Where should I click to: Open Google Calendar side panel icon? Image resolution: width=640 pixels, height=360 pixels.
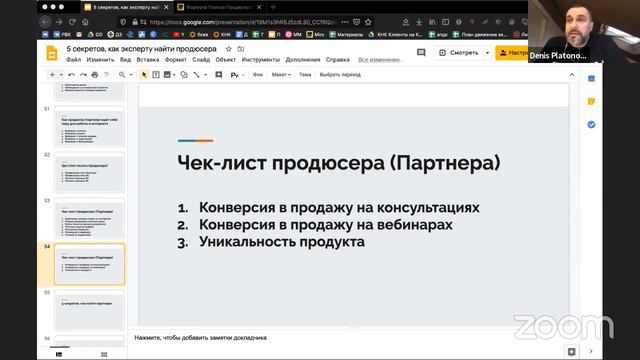coord(591,78)
